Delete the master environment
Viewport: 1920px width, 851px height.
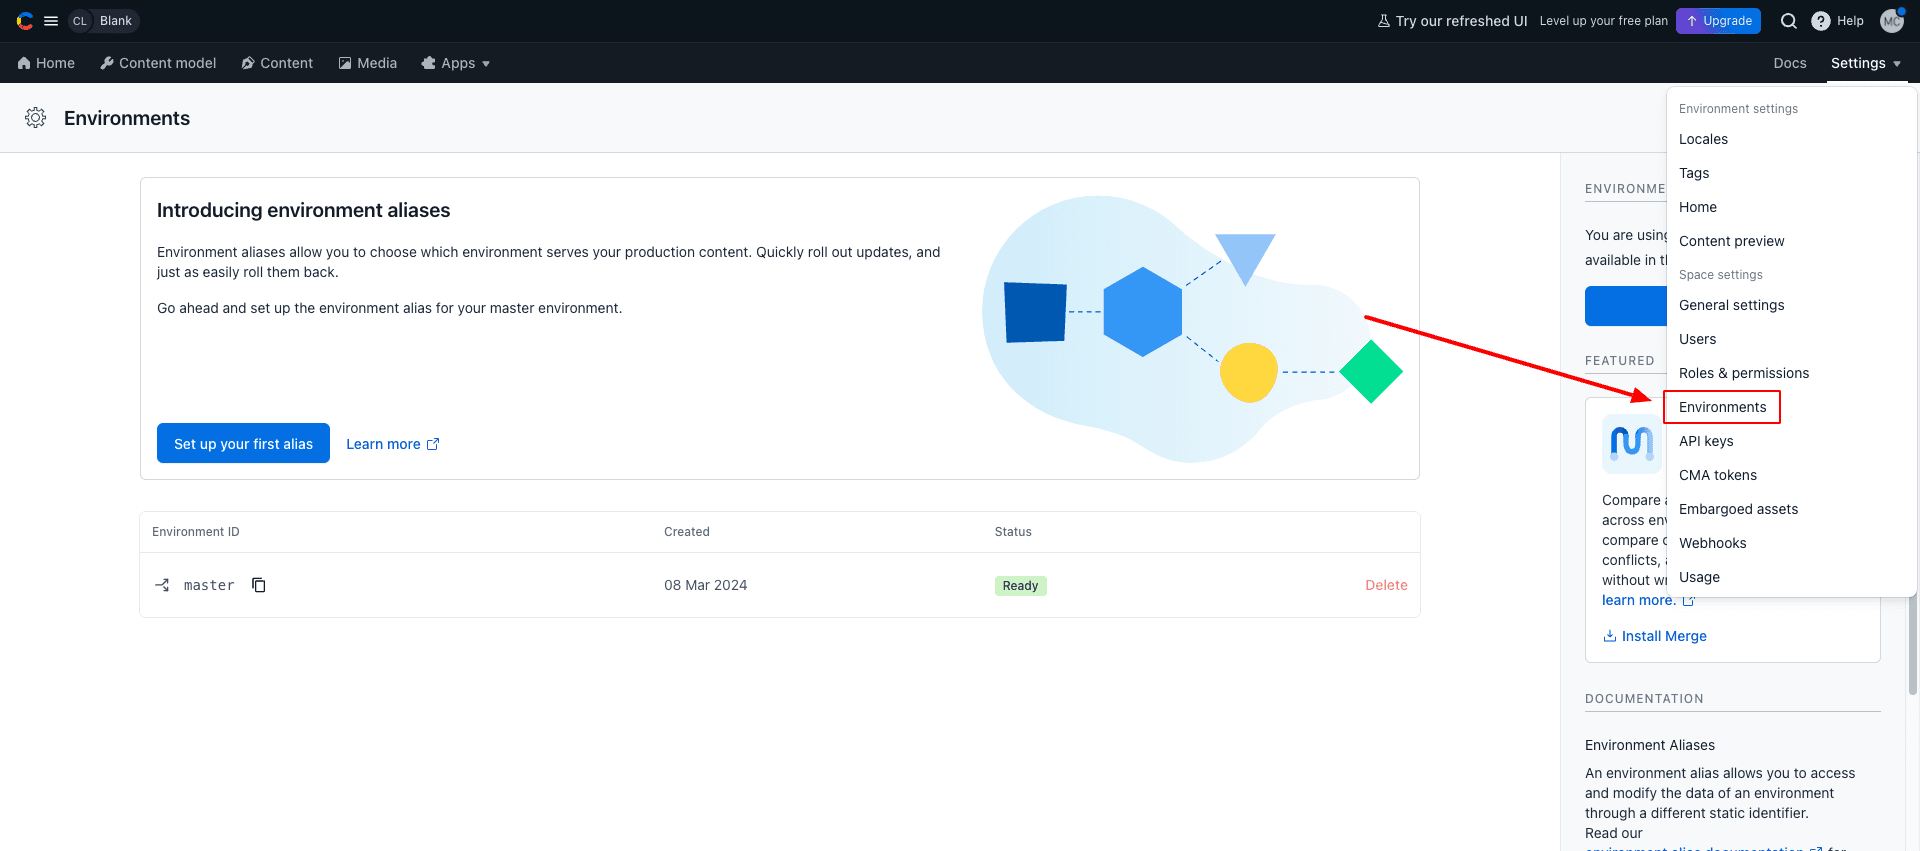pos(1386,585)
